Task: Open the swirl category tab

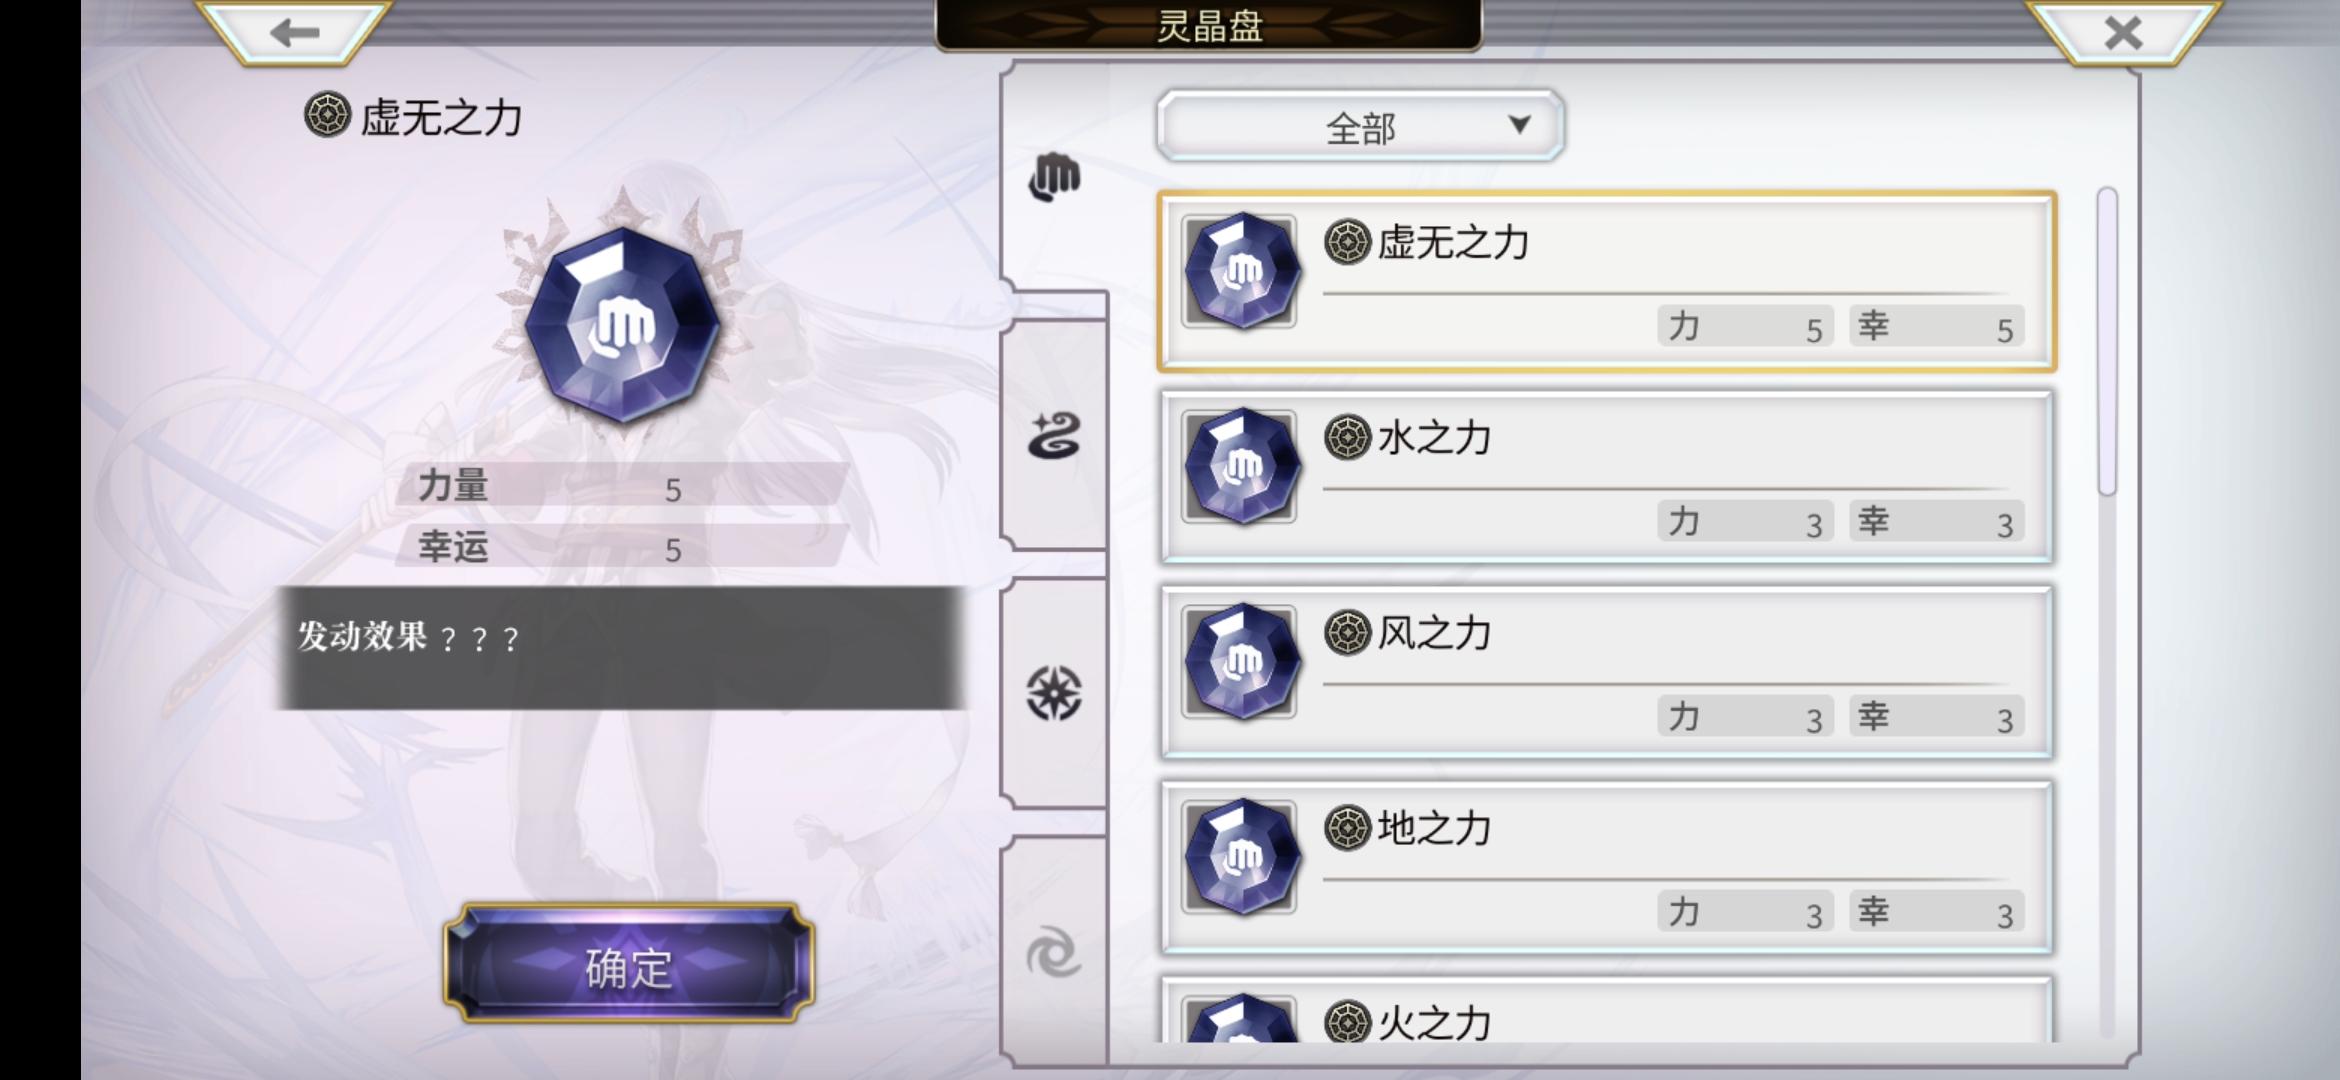Action: point(1055,952)
